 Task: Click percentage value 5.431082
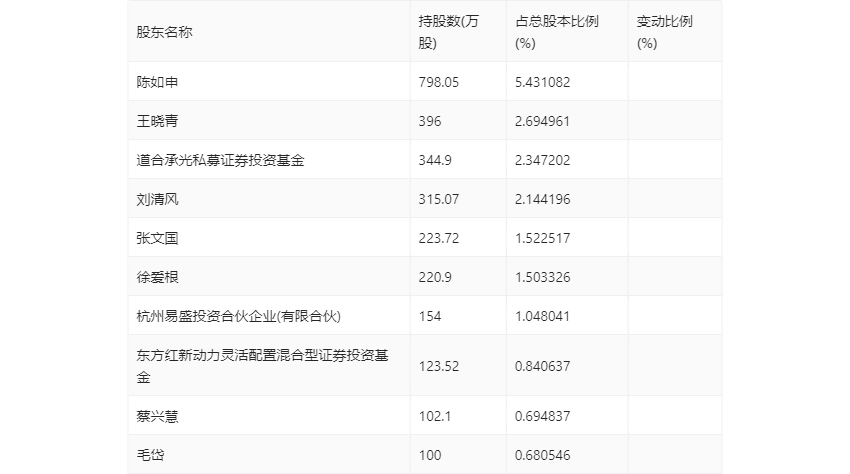pos(543,82)
